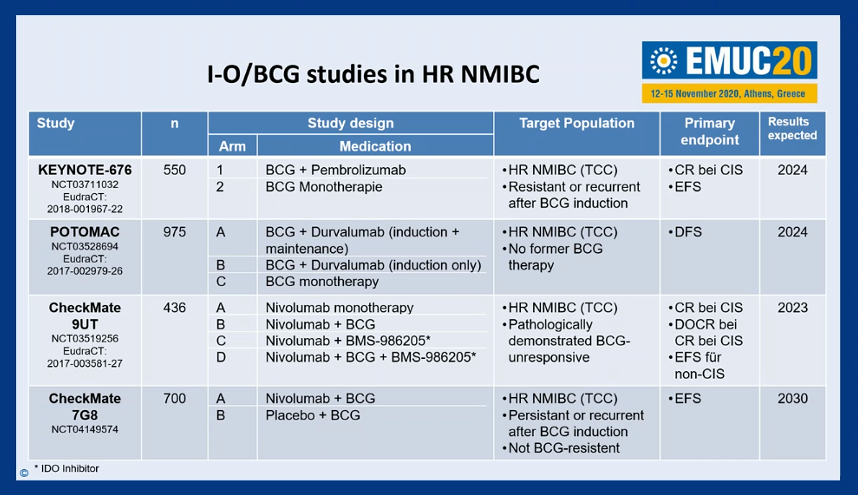This screenshot has width=858, height=495.
Task: Click the POTOMAC study name
Action: [x=85, y=232]
